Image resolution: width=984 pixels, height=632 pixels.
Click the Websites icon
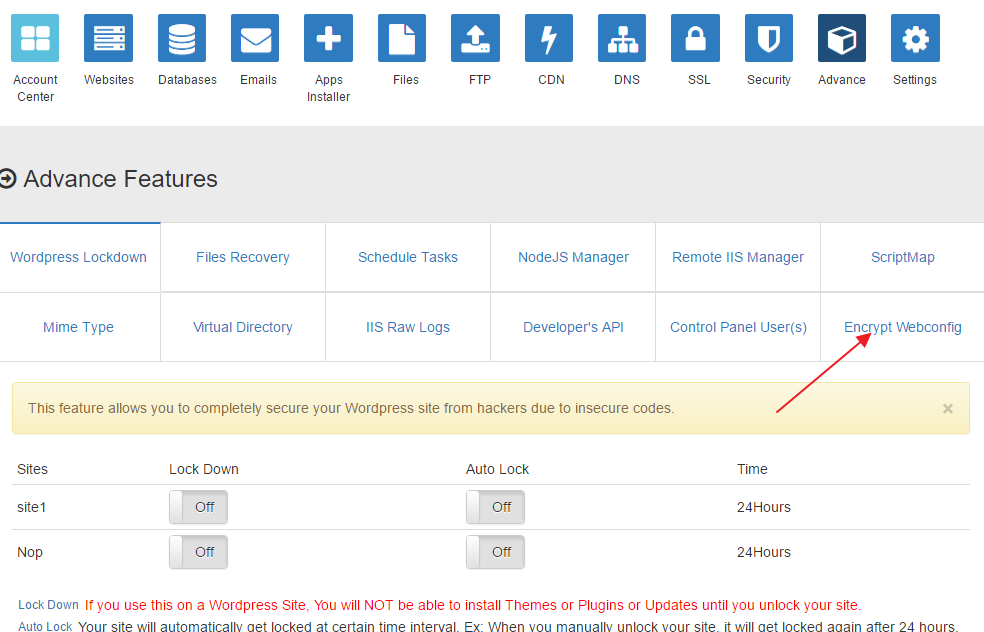[108, 38]
